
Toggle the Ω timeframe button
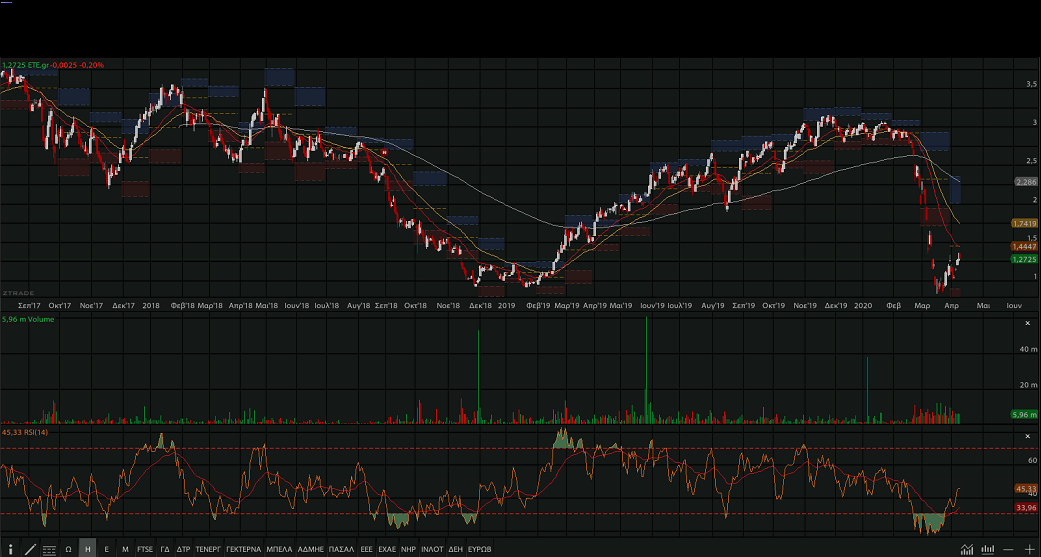[68, 549]
